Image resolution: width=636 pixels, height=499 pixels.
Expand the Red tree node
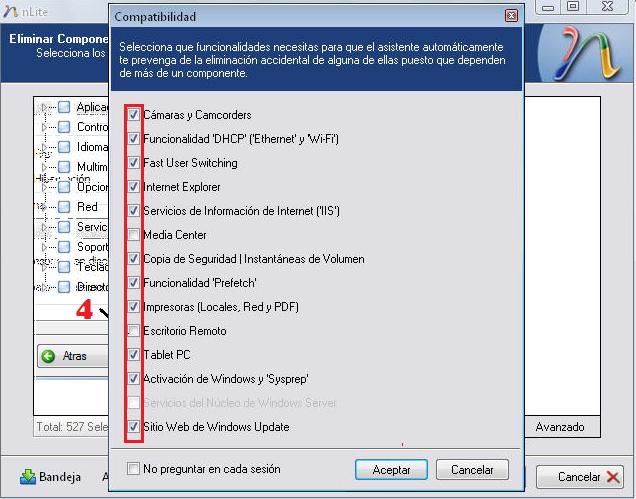[x=42, y=207]
